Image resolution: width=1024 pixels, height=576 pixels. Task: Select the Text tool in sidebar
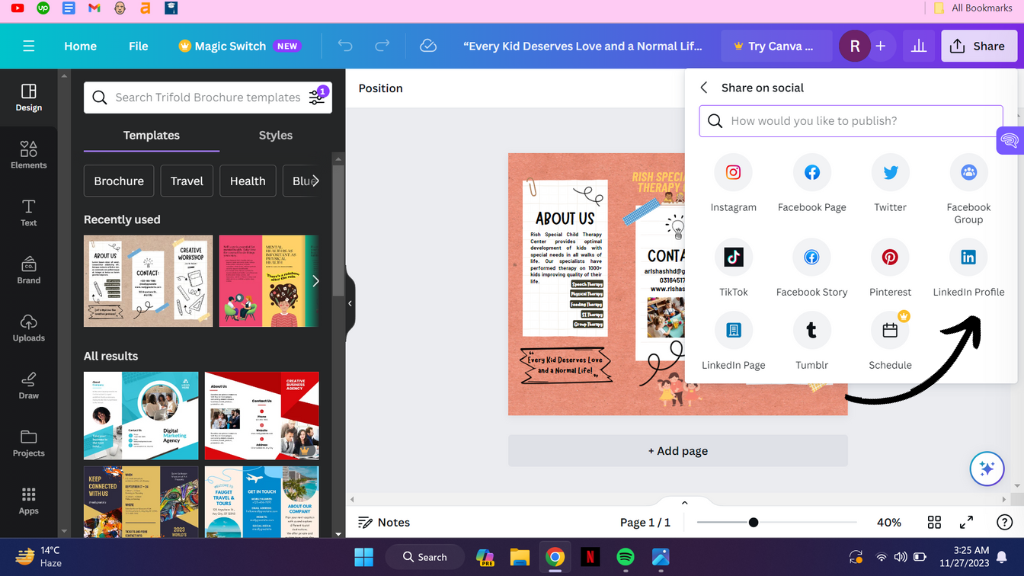pyautogui.click(x=29, y=213)
